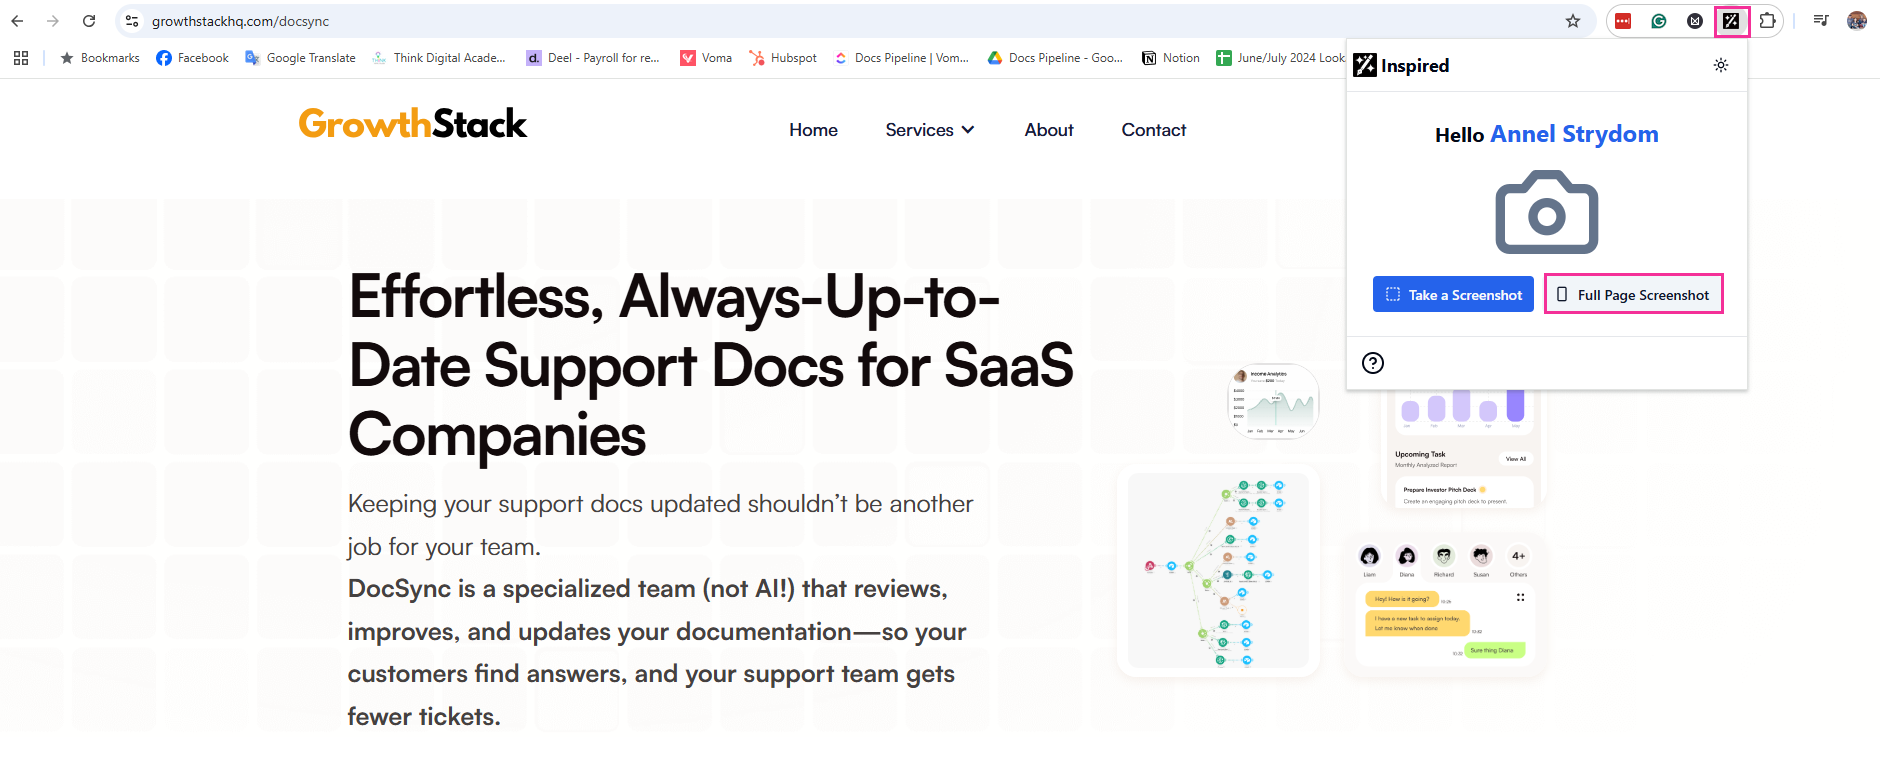
Task: Open the June/July 2024 bookmark
Action: 1280,58
